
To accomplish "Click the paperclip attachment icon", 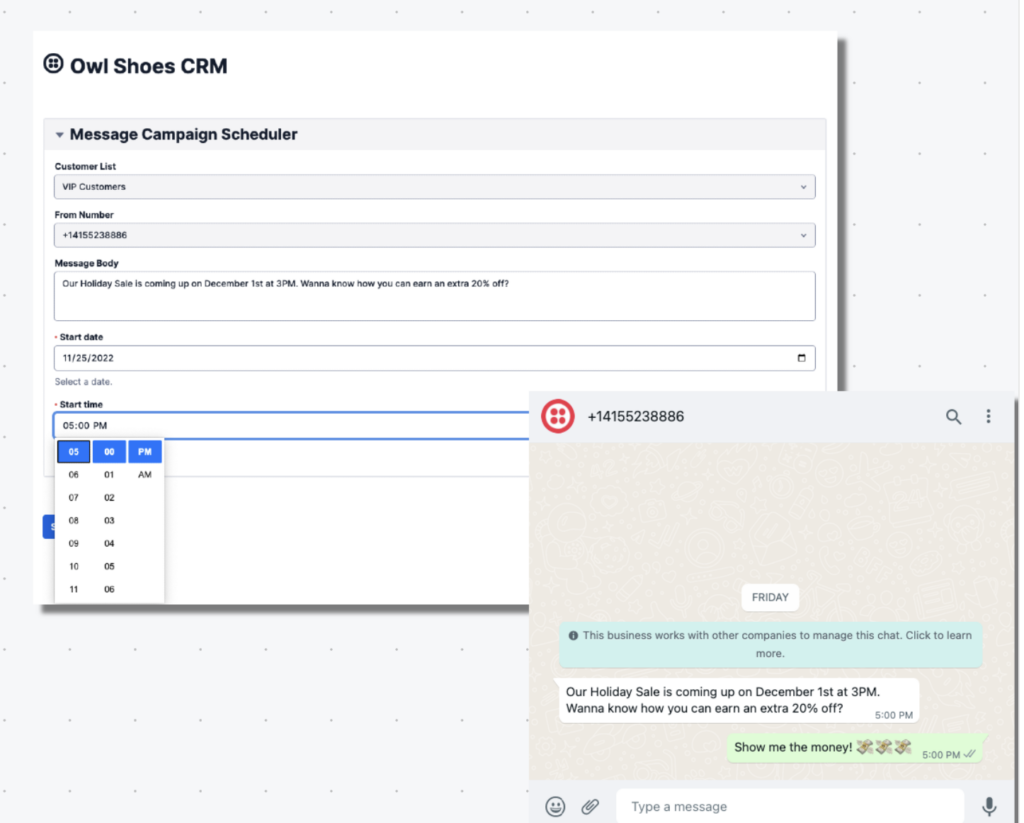I will [x=589, y=806].
